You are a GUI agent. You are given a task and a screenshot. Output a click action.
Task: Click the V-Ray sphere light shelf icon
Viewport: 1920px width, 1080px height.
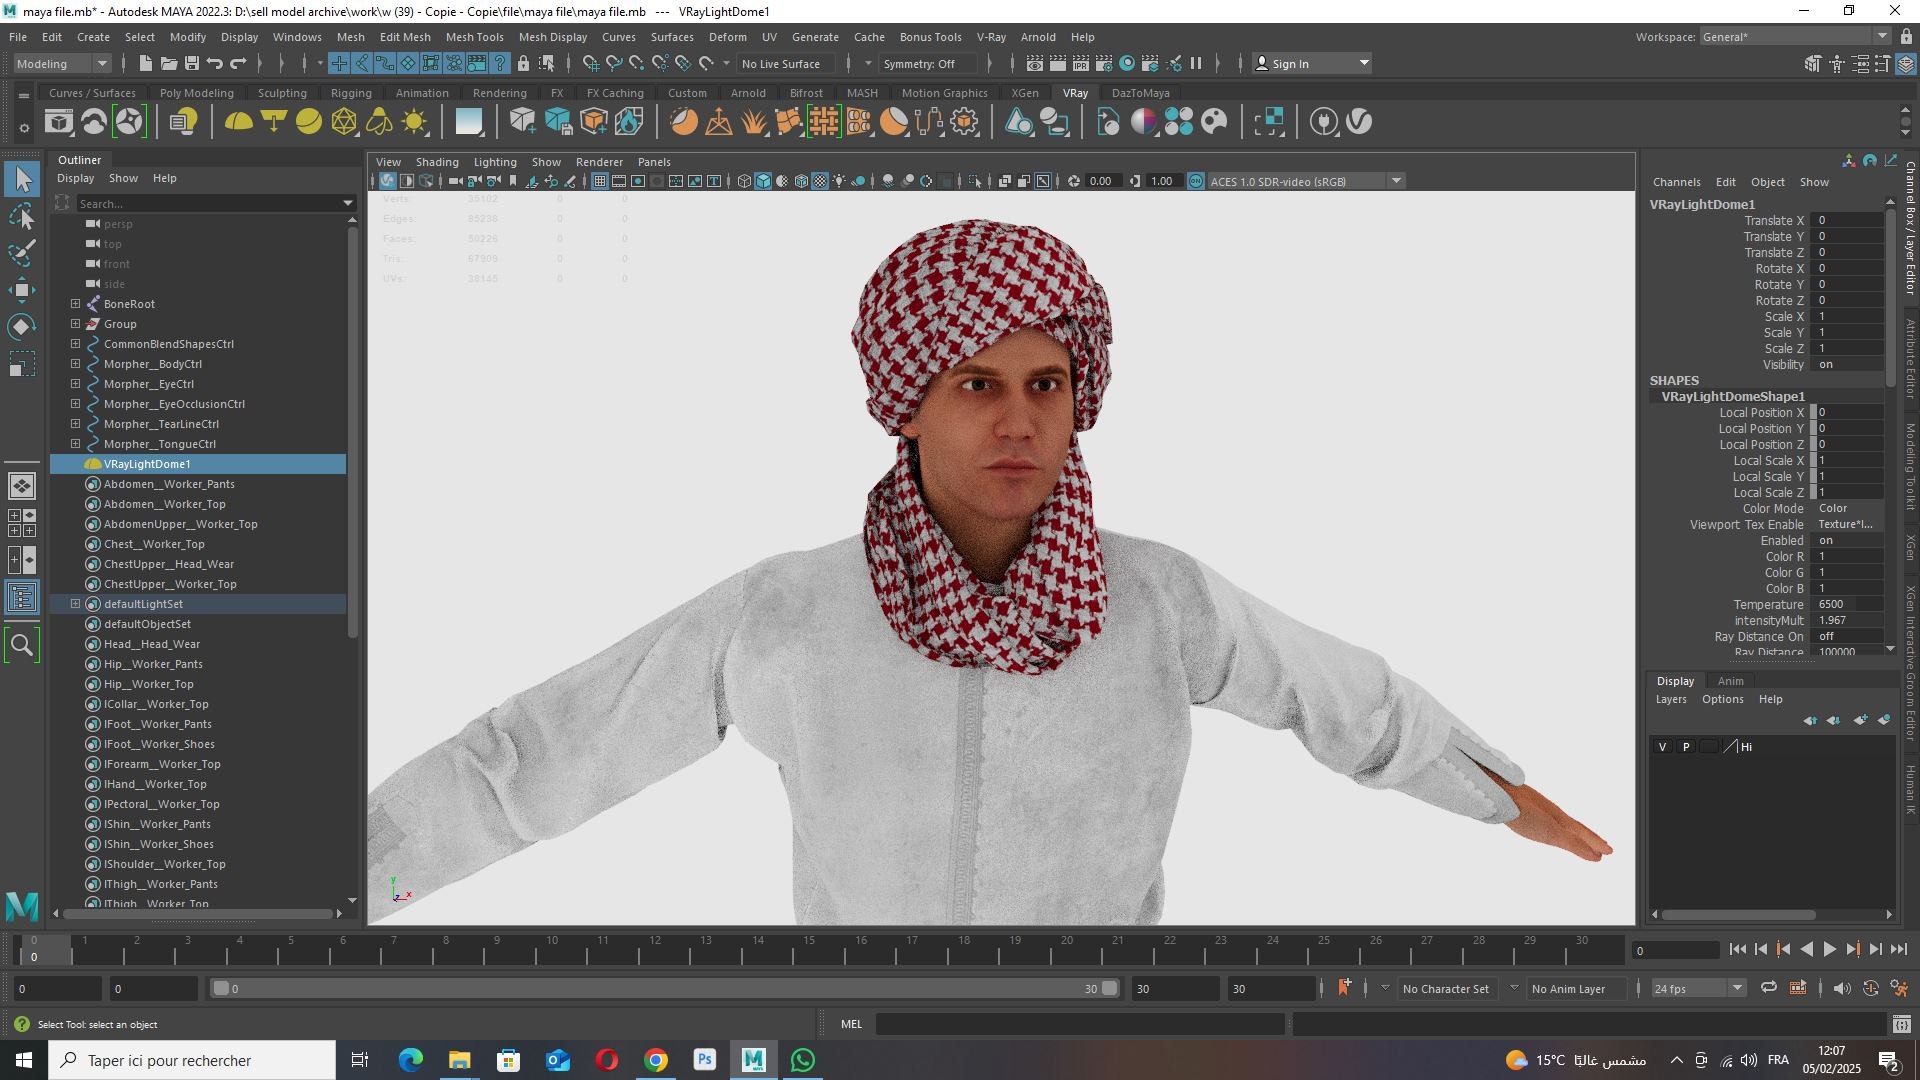(309, 122)
